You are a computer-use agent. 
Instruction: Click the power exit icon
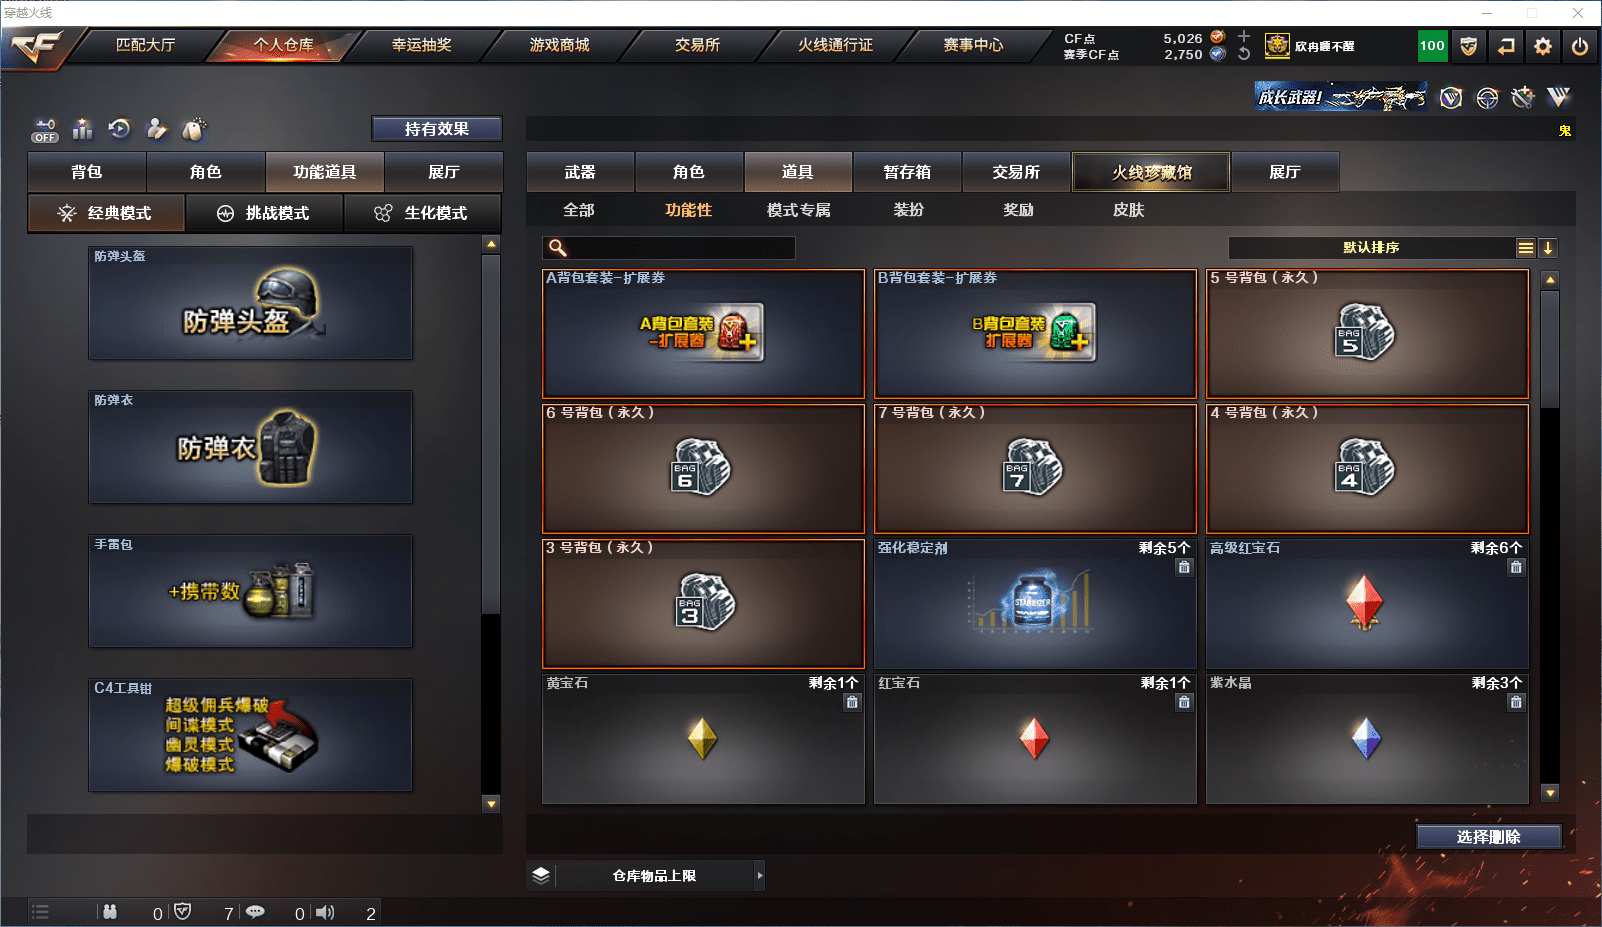tap(1580, 46)
